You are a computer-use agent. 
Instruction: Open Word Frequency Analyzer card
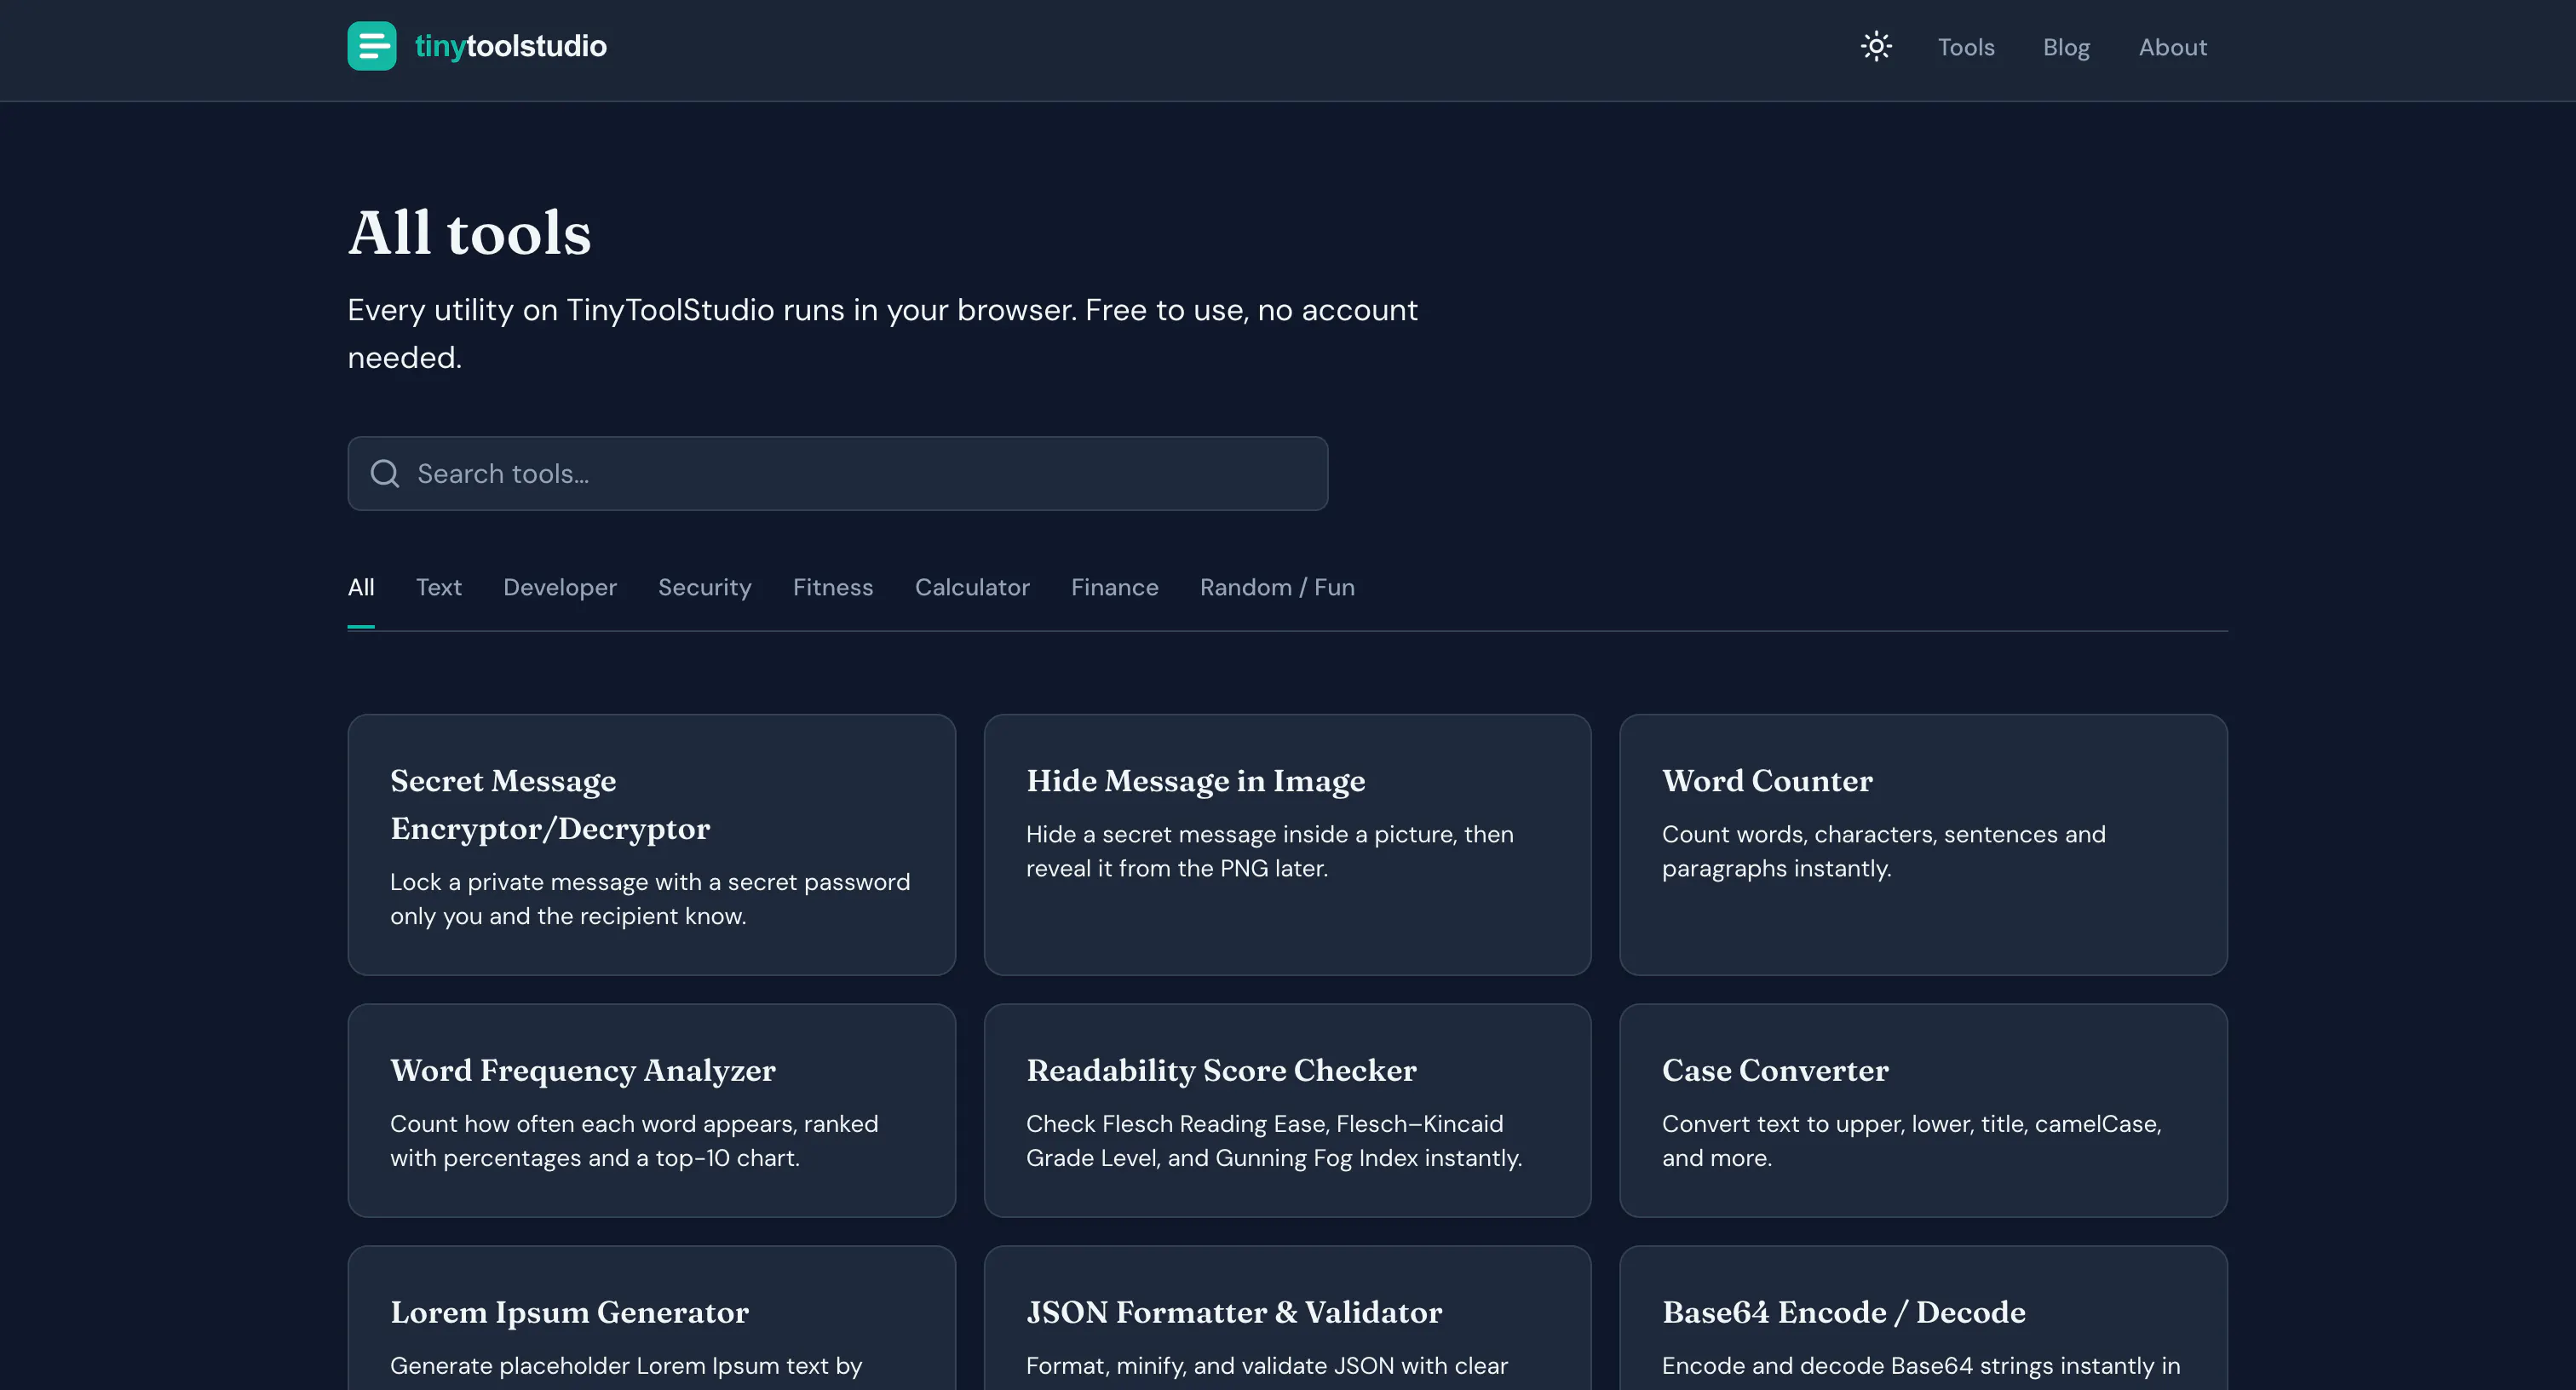(651, 1110)
